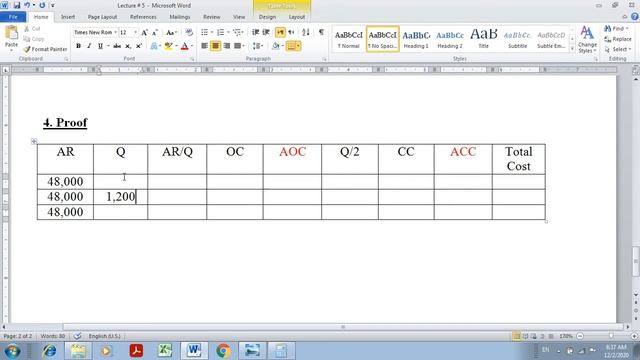Open the font name dropdown

(x=116, y=32)
